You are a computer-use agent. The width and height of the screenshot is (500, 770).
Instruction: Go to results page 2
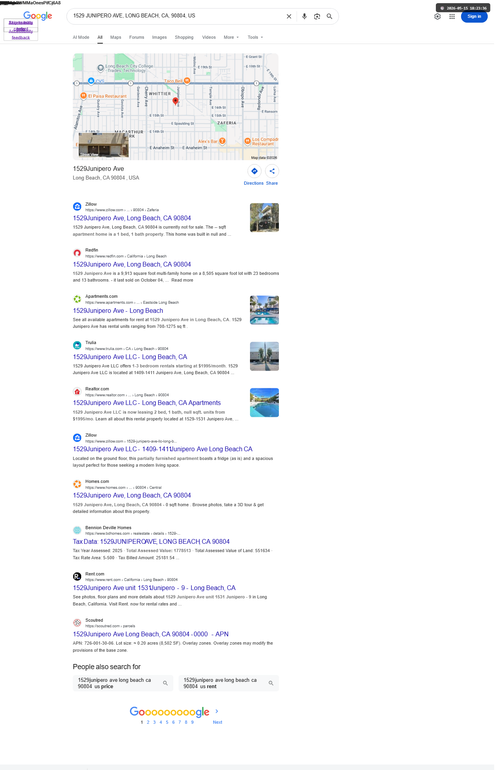click(148, 722)
